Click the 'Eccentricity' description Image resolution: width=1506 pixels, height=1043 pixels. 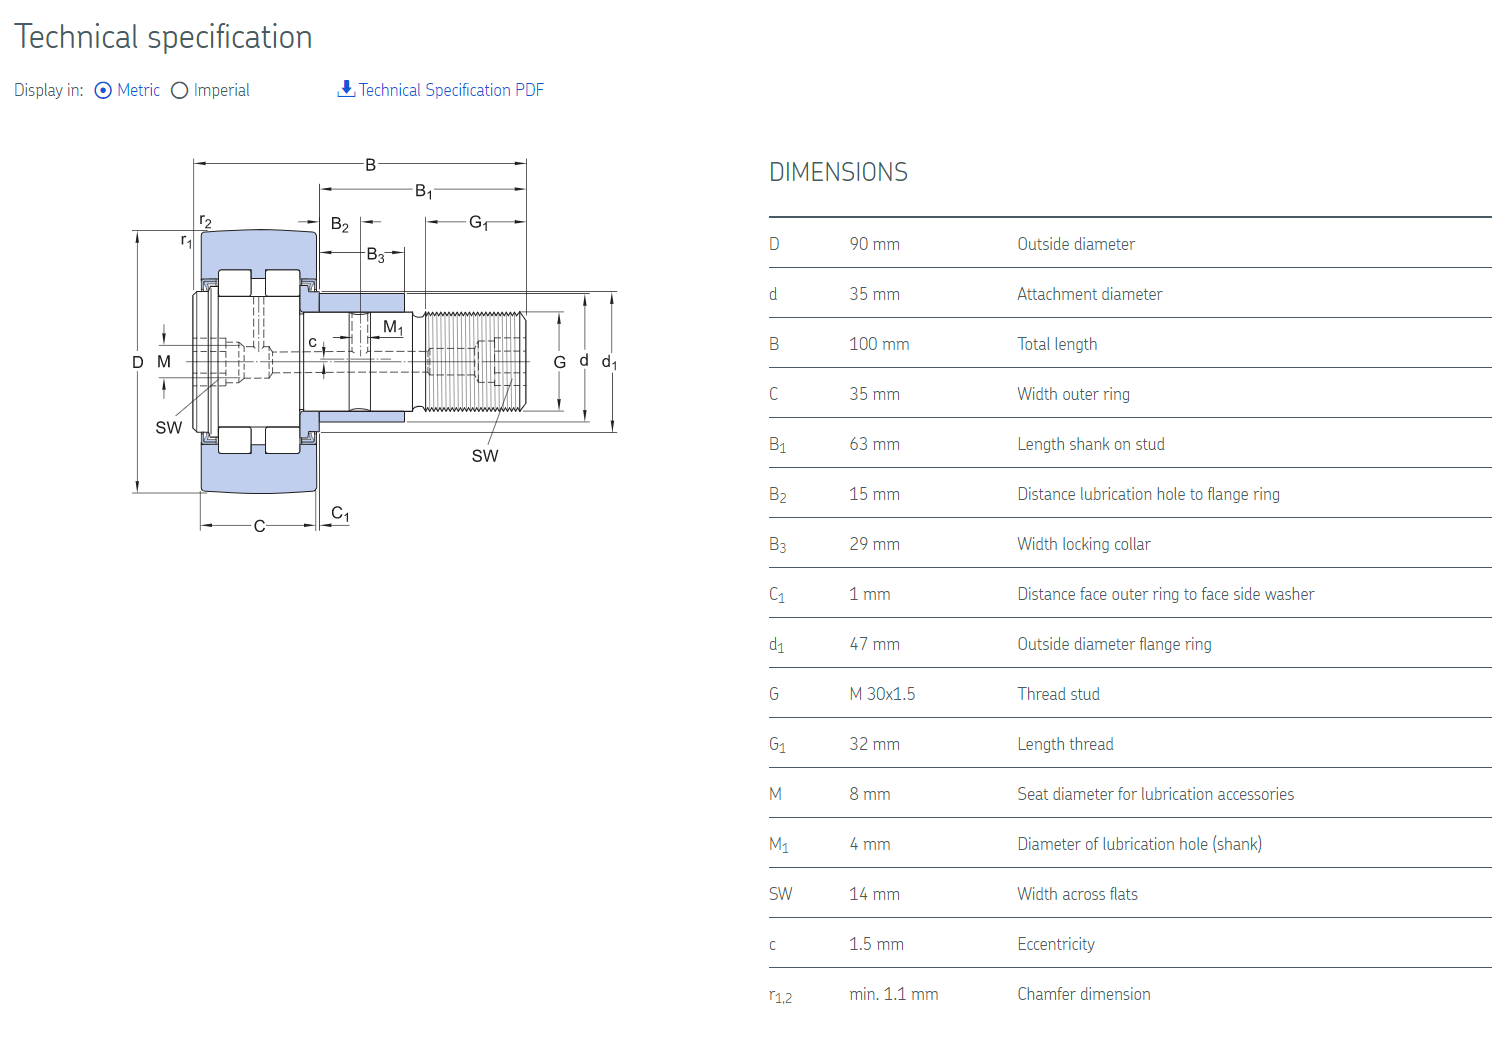coord(1055,944)
